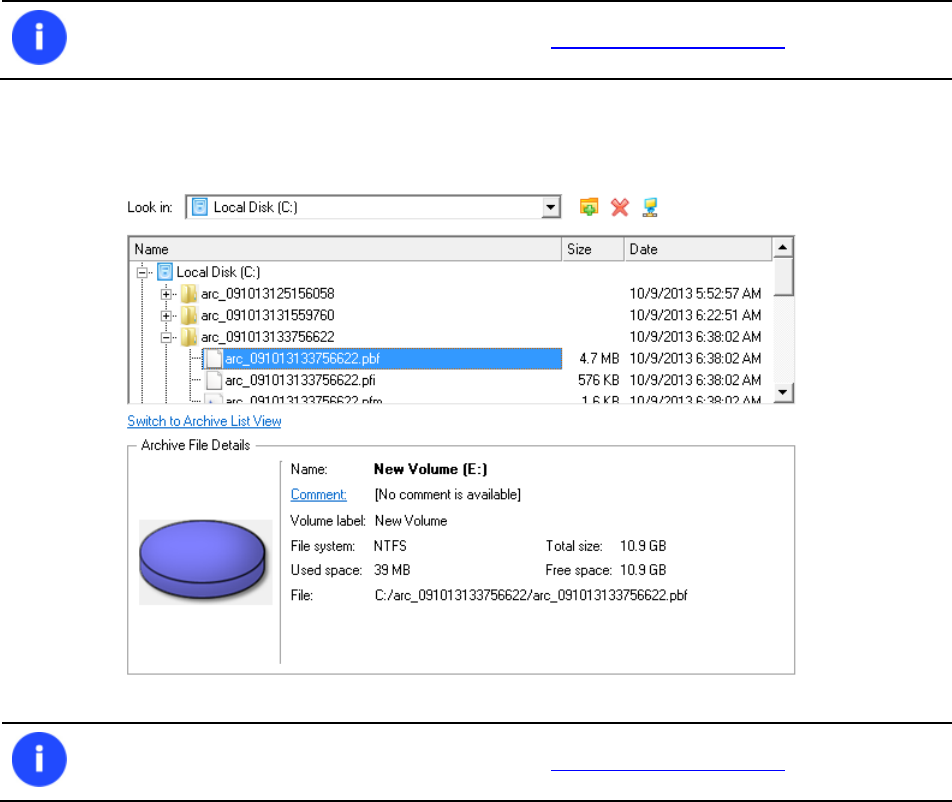Screen dimensions: 952x802
Task: Click the vertical scrollbar thumb
Action: [x=783, y=277]
